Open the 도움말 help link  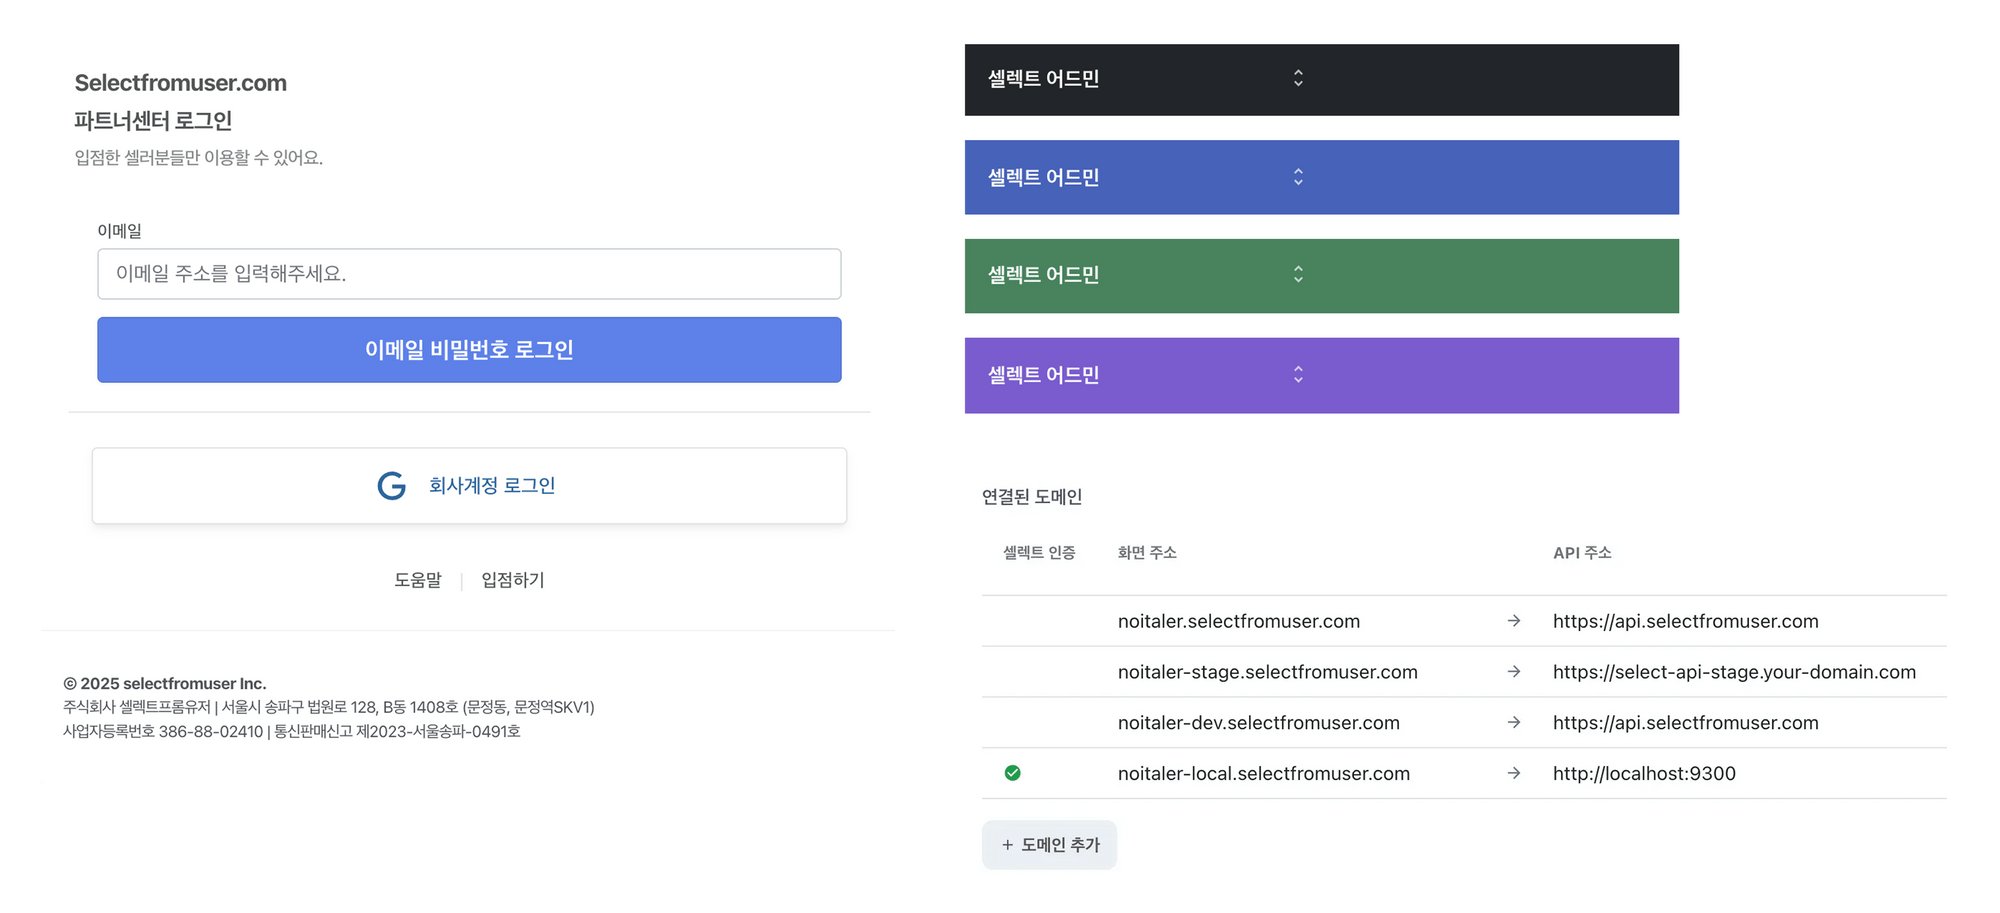(417, 580)
